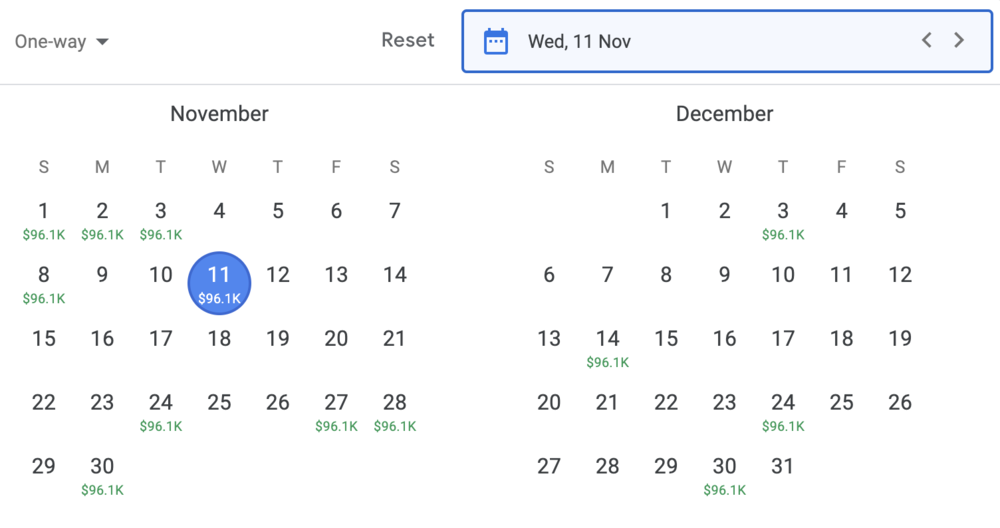Advance to next day with right chevron
Screen dimensions: 1000x528
coord(959,41)
